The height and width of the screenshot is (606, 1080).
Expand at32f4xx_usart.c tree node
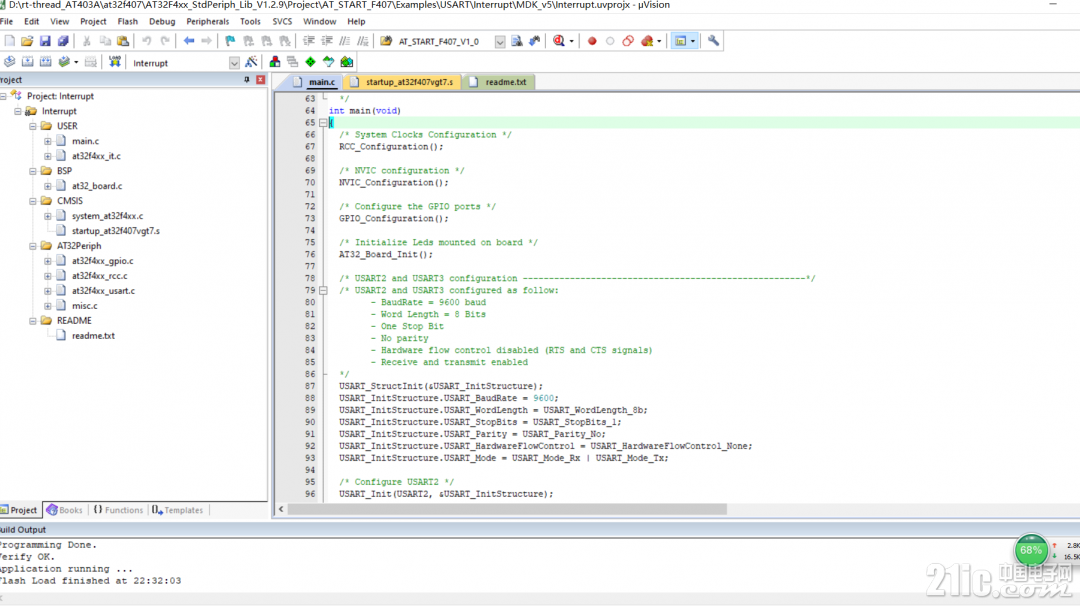(x=48, y=291)
